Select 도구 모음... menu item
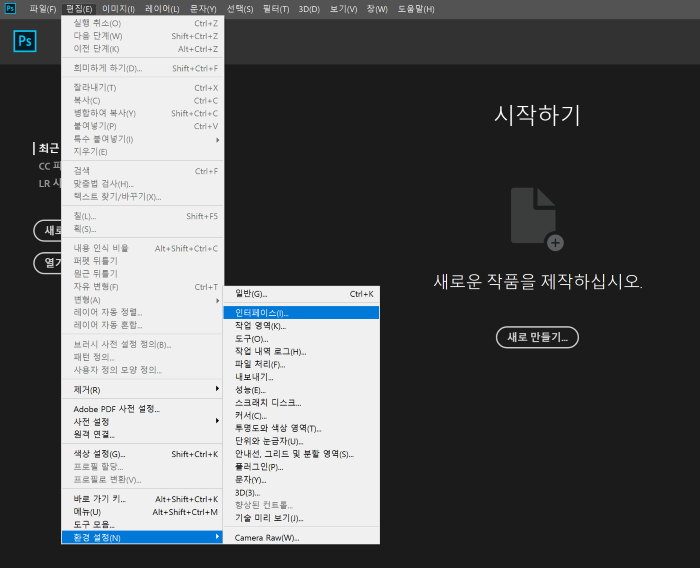This screenshot has height=568, width=700. pos(142,524)
